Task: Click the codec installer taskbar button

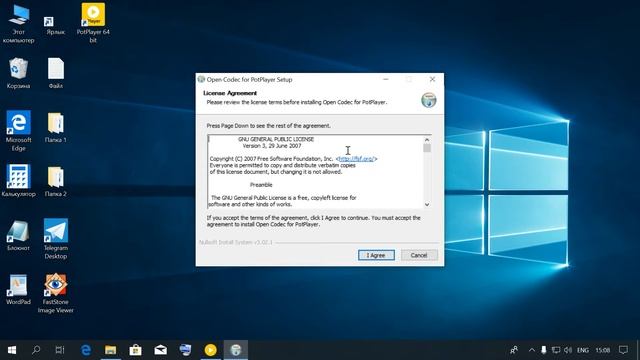Action: pyautogui.click(x=236, y=350)
